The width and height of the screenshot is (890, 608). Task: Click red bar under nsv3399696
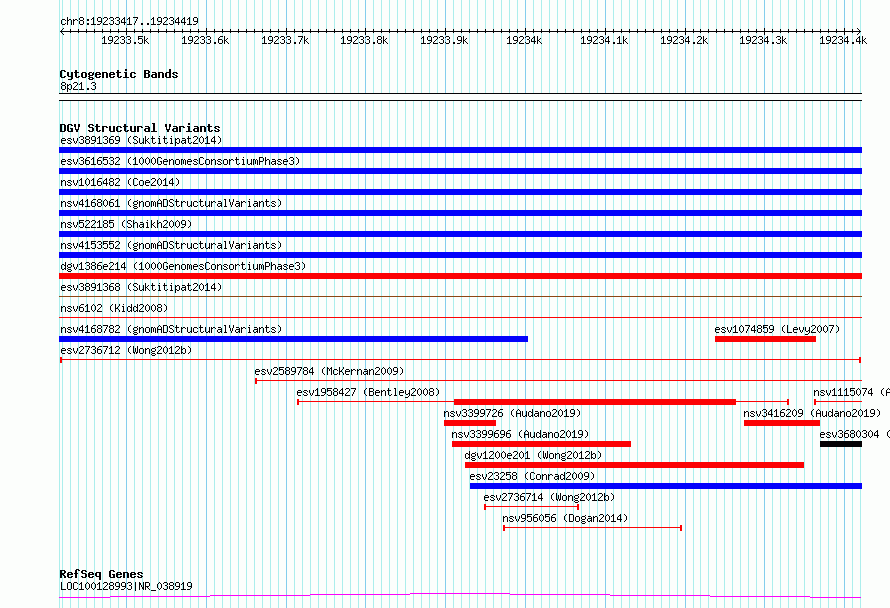[x=541, y=444]
